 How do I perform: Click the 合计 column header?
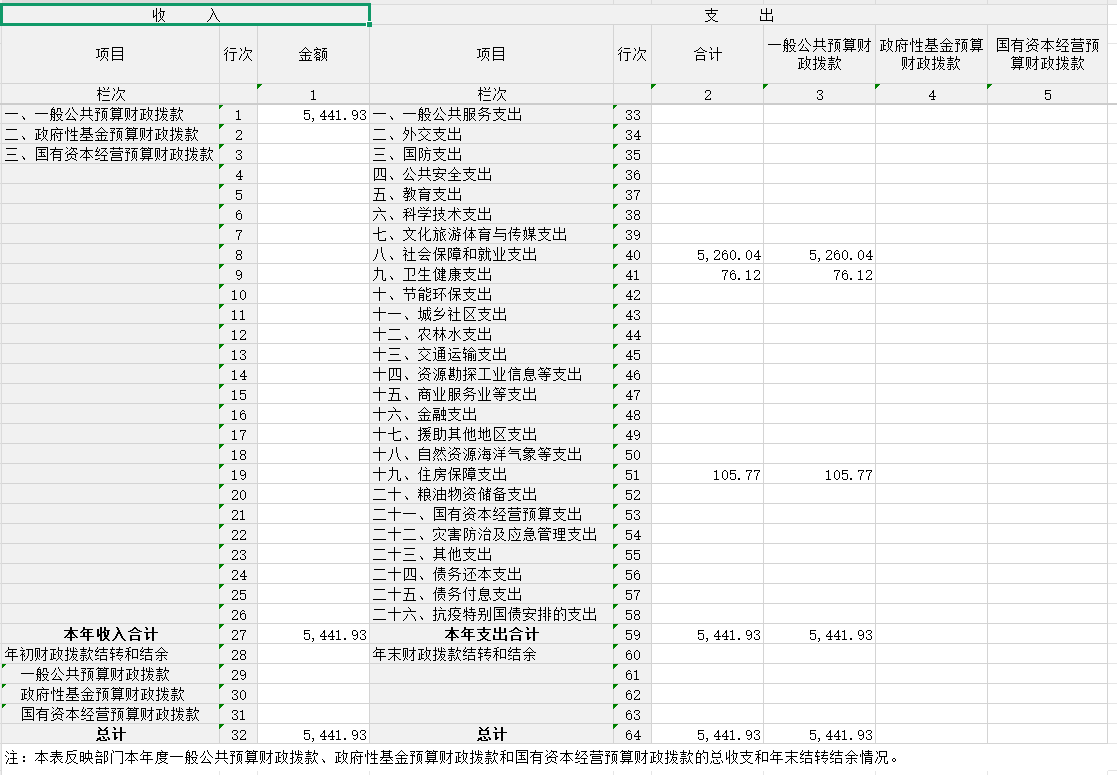[x=707, y=55]
